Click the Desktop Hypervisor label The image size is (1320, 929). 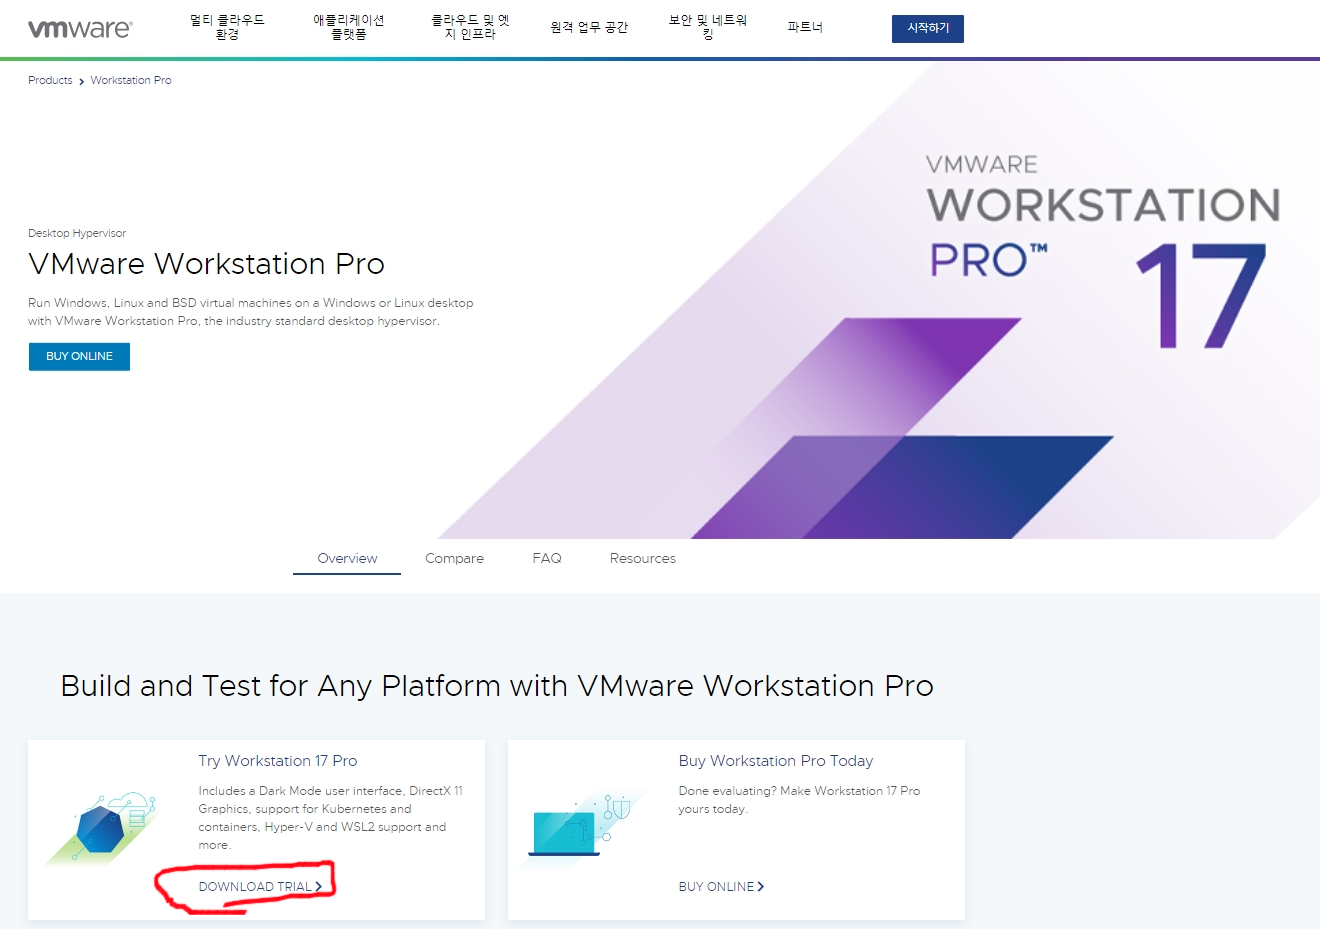[x=77, y=233]
